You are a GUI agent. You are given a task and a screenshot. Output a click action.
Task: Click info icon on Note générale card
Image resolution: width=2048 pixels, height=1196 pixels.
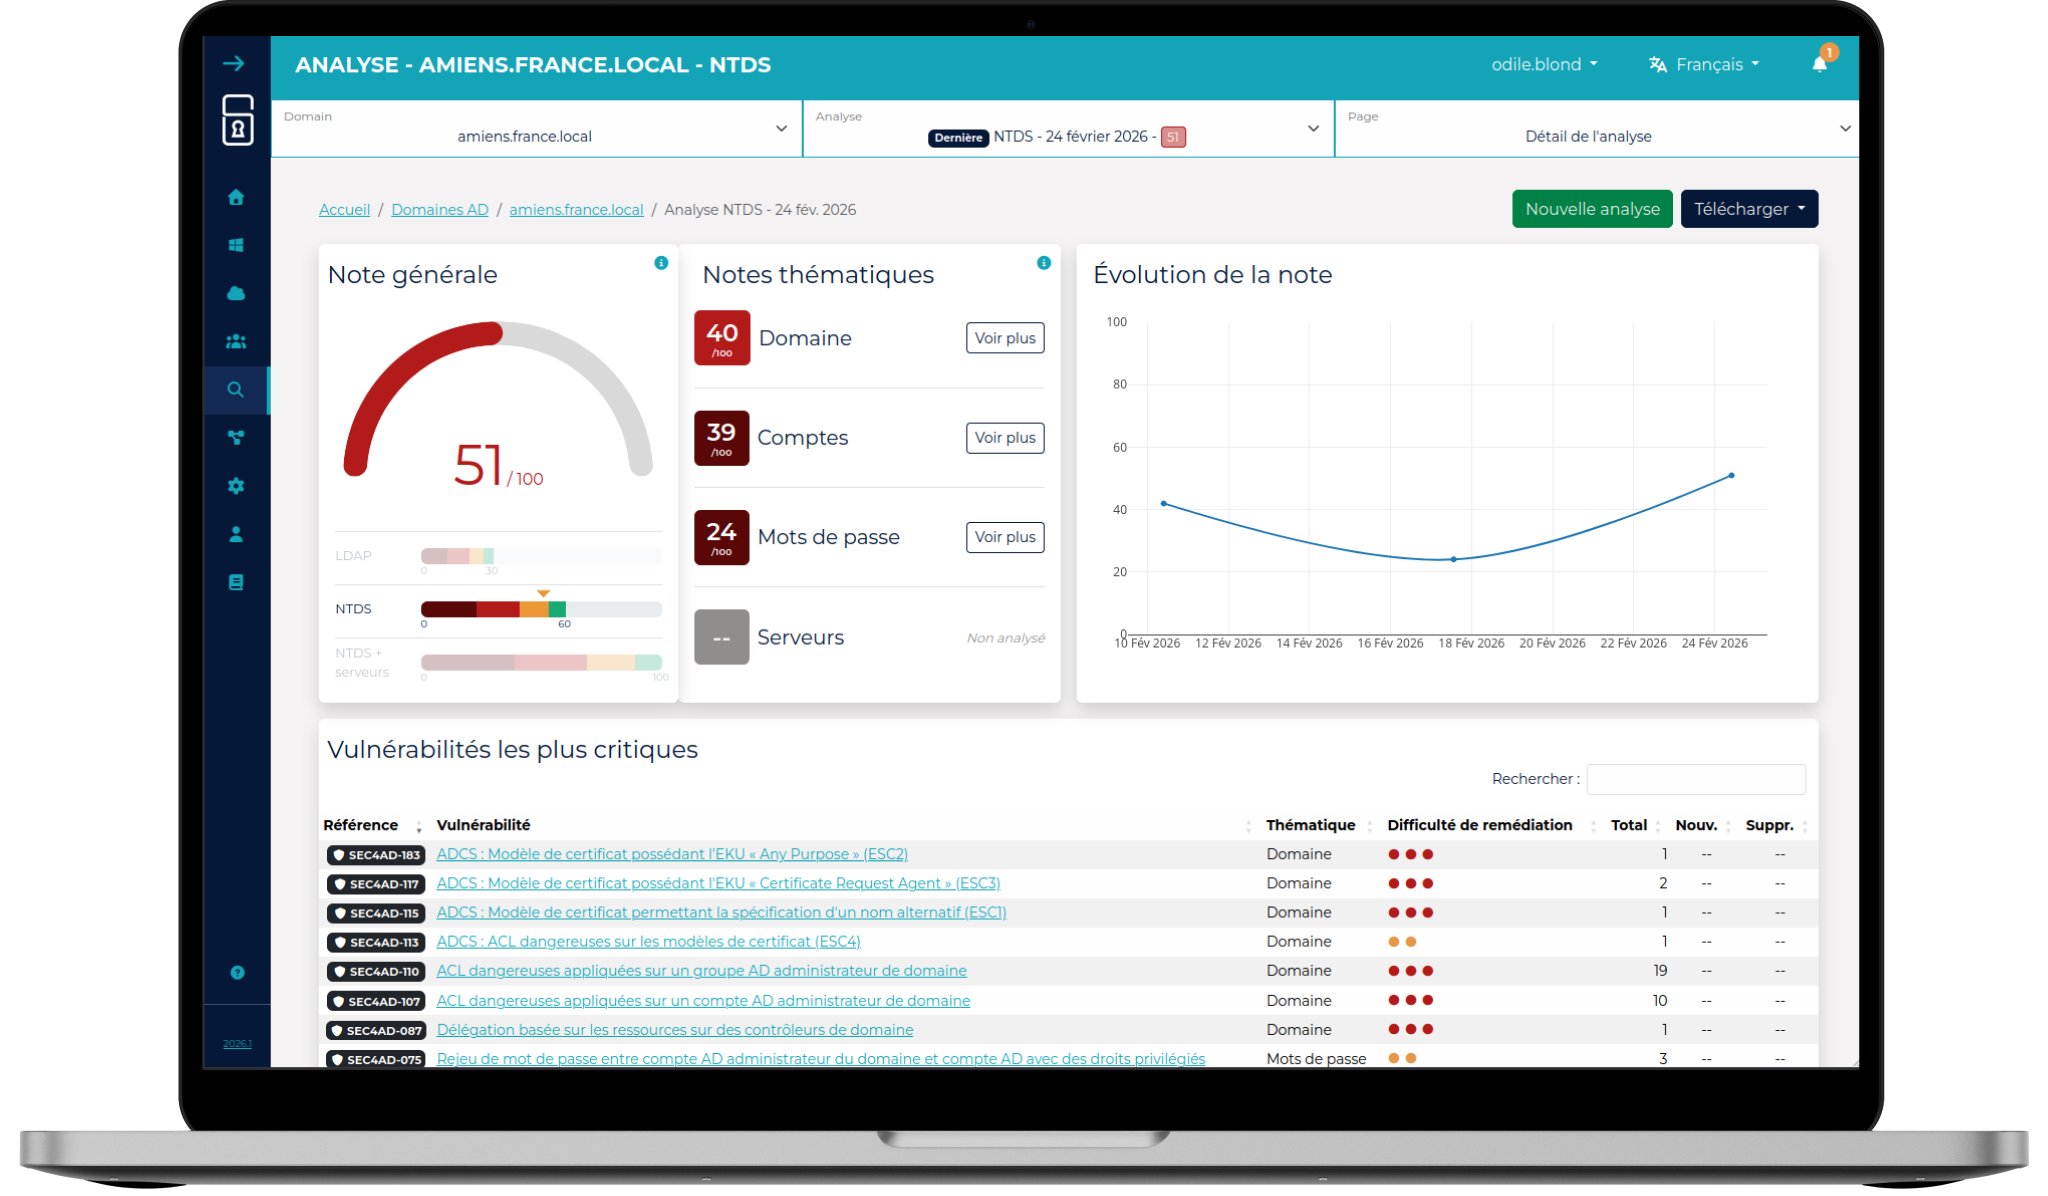[x=661, y=263]
